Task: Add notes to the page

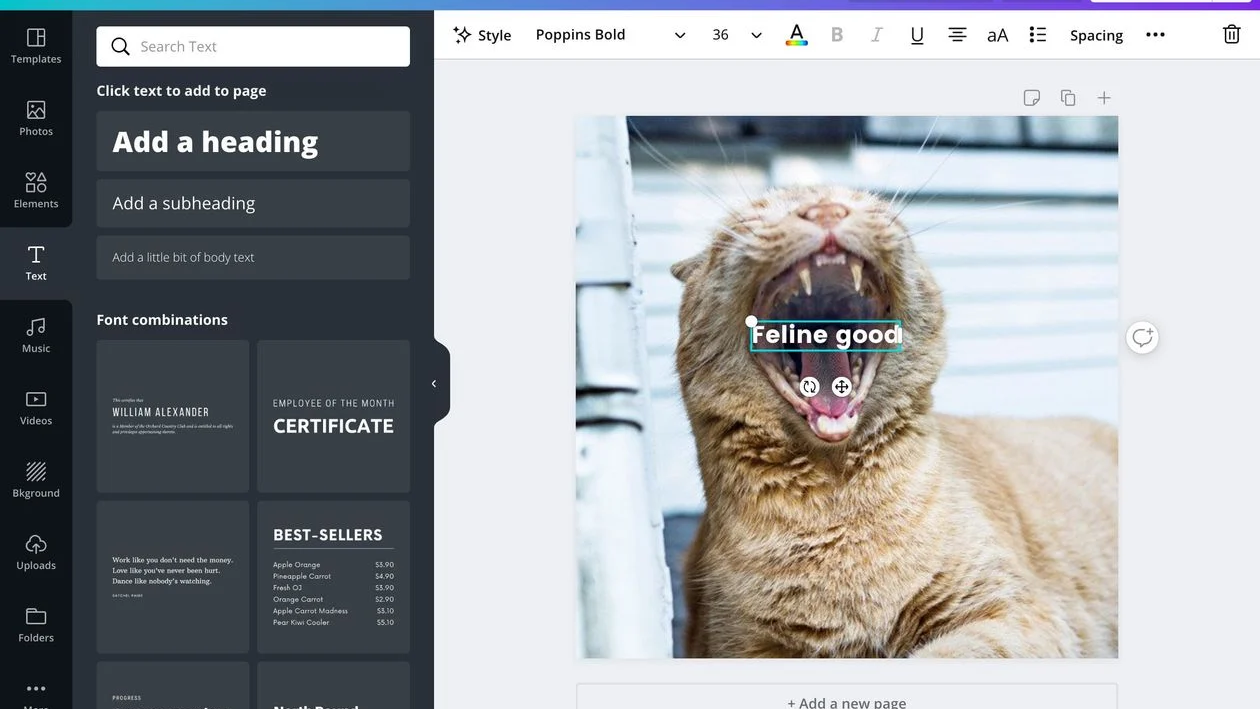Action: coord(1032,98)
